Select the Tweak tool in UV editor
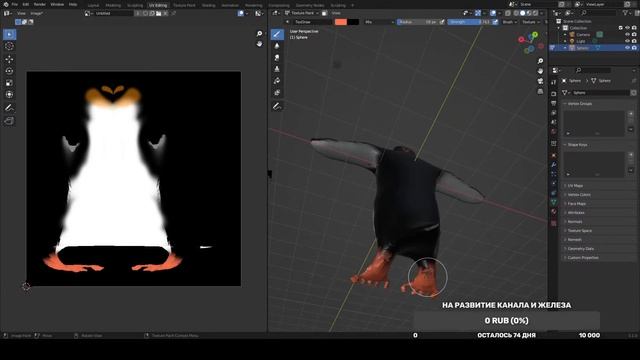Screen dimensions: 640x360 coord(9,34)
